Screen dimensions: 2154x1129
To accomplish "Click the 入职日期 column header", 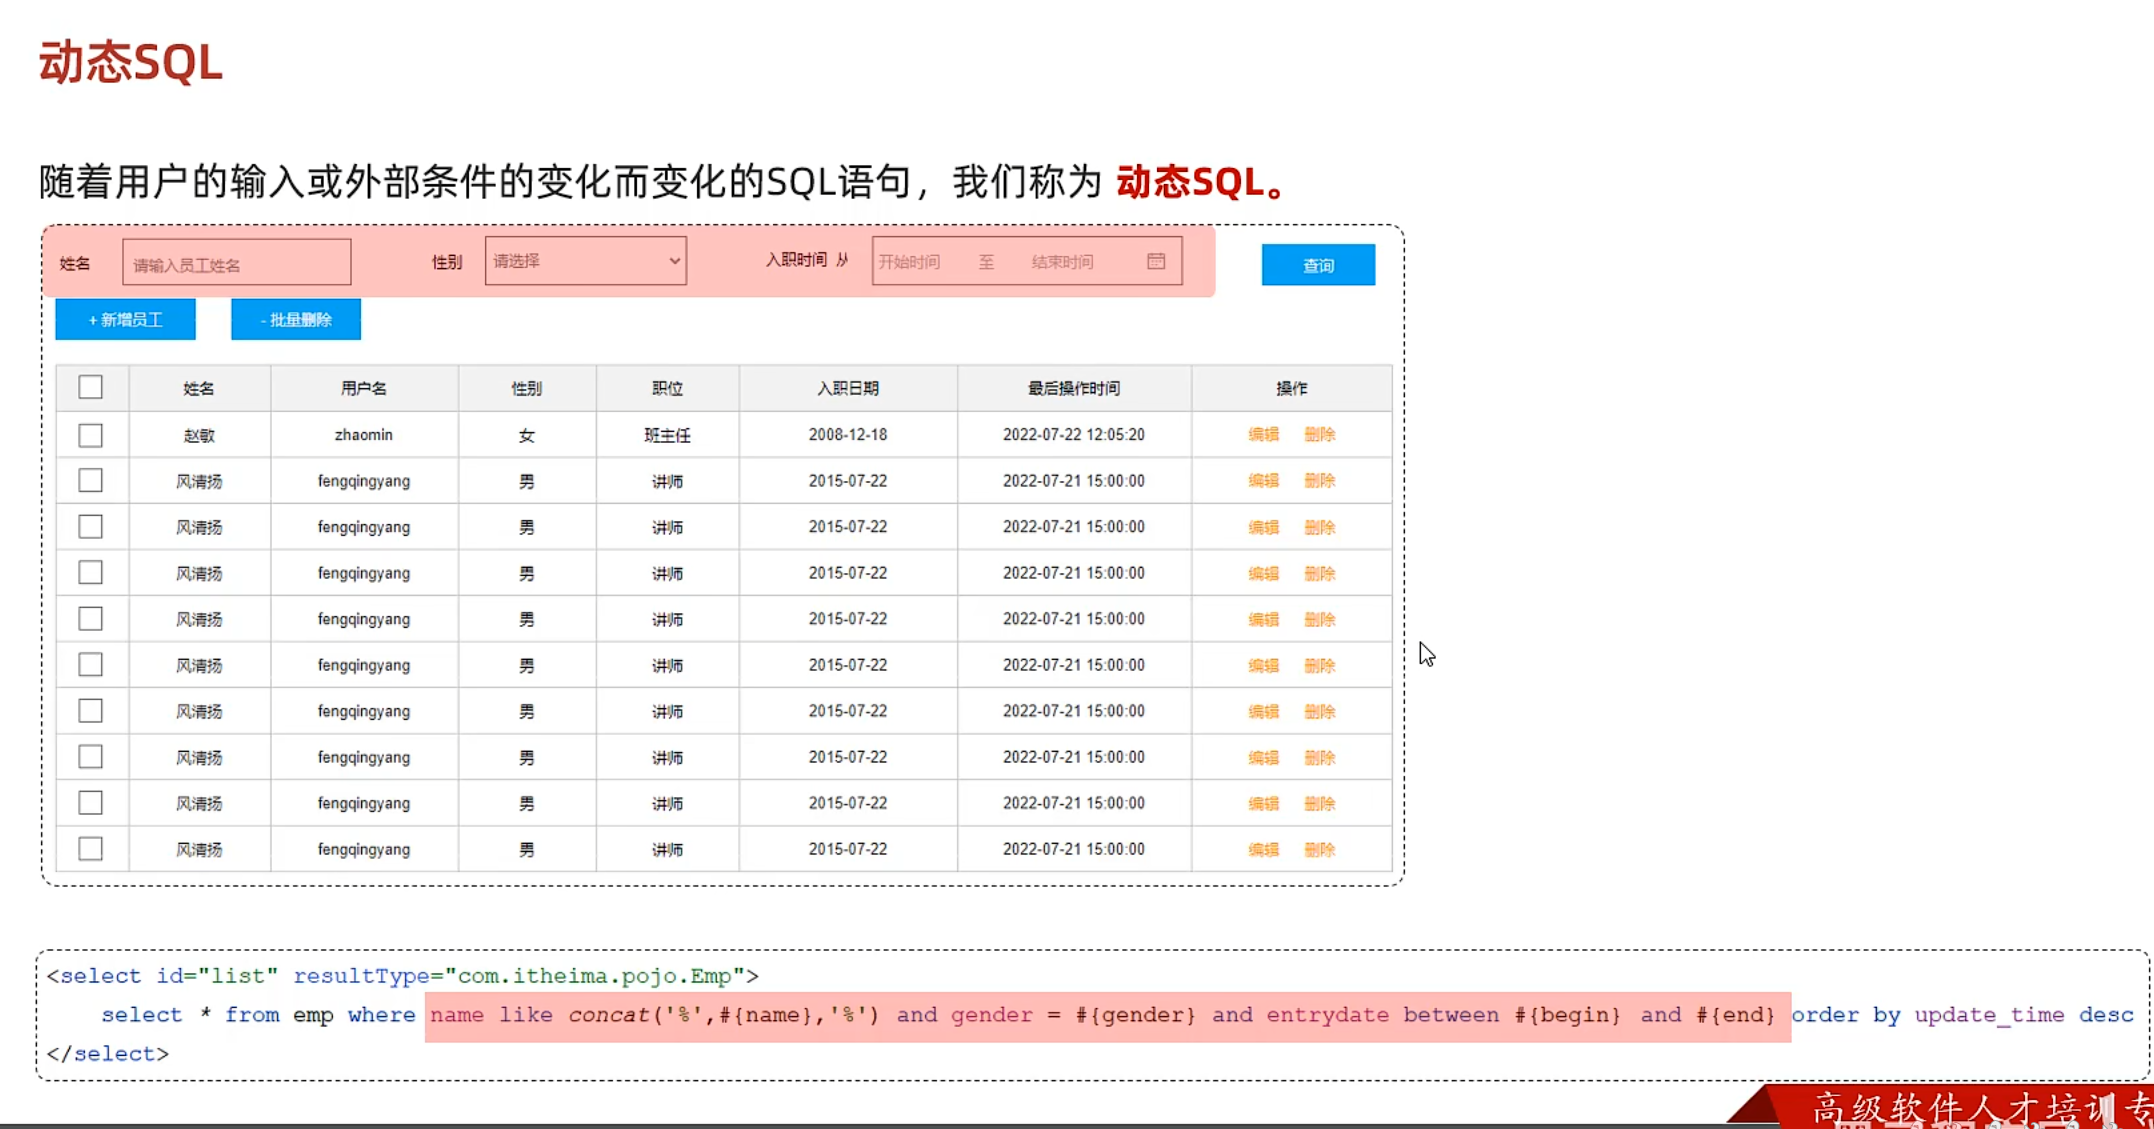I will click(x=847, y=388).
